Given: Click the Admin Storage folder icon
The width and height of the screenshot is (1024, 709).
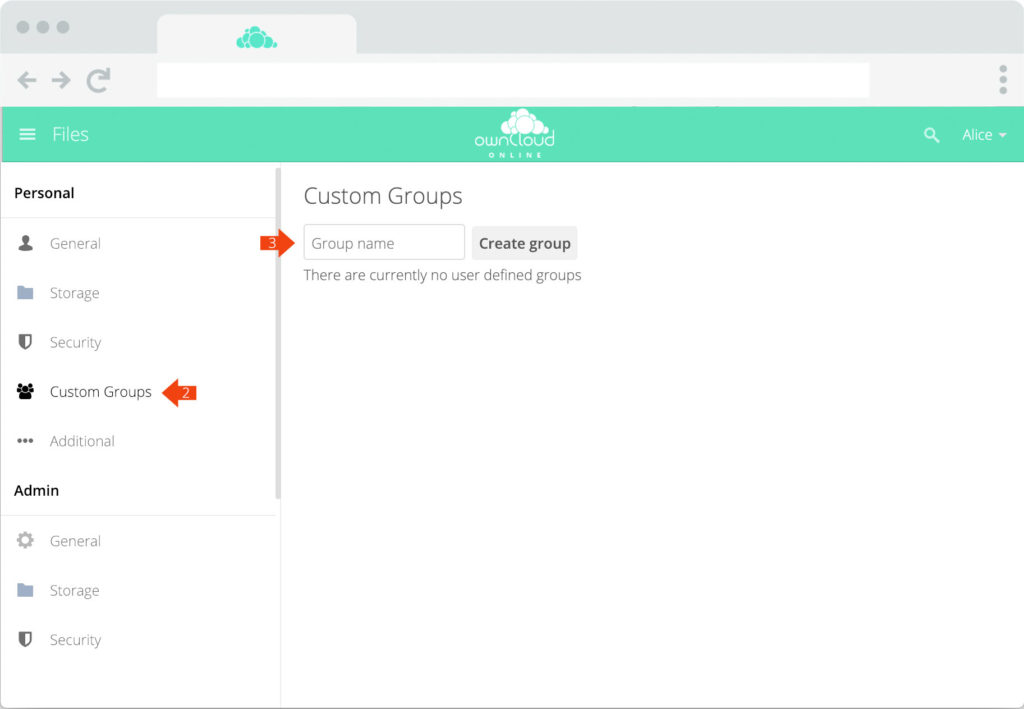Looking at the screenshot, I should (24, 590).
